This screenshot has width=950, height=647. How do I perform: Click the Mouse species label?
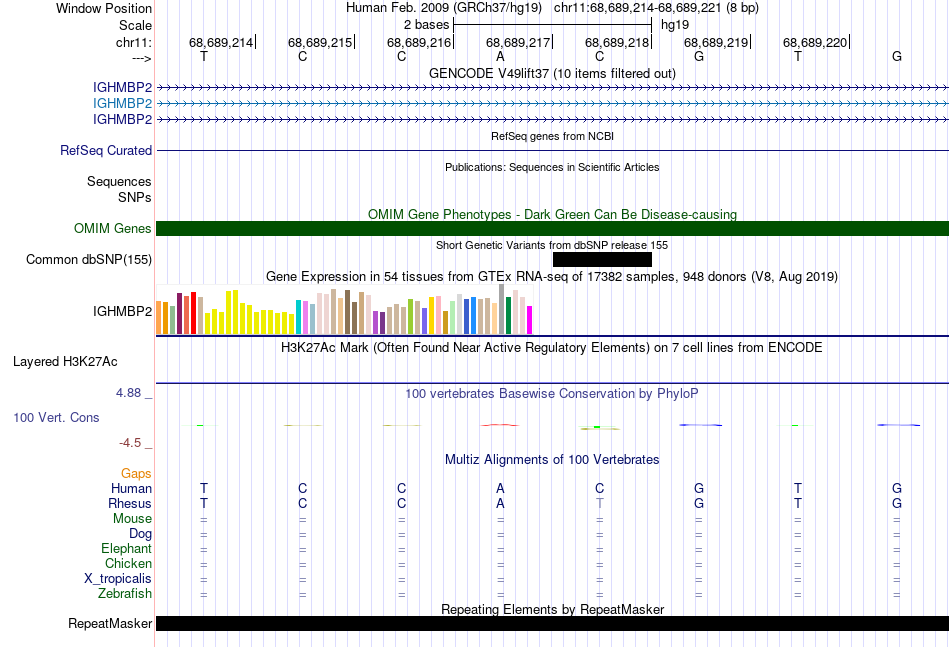[x=133, y=519]
